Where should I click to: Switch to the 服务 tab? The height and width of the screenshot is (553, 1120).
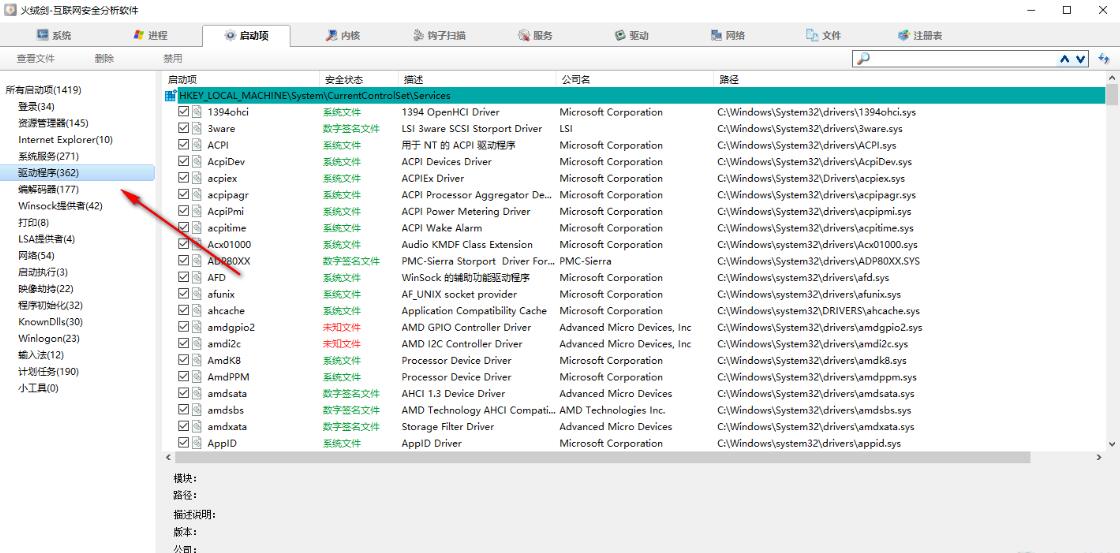535,35
